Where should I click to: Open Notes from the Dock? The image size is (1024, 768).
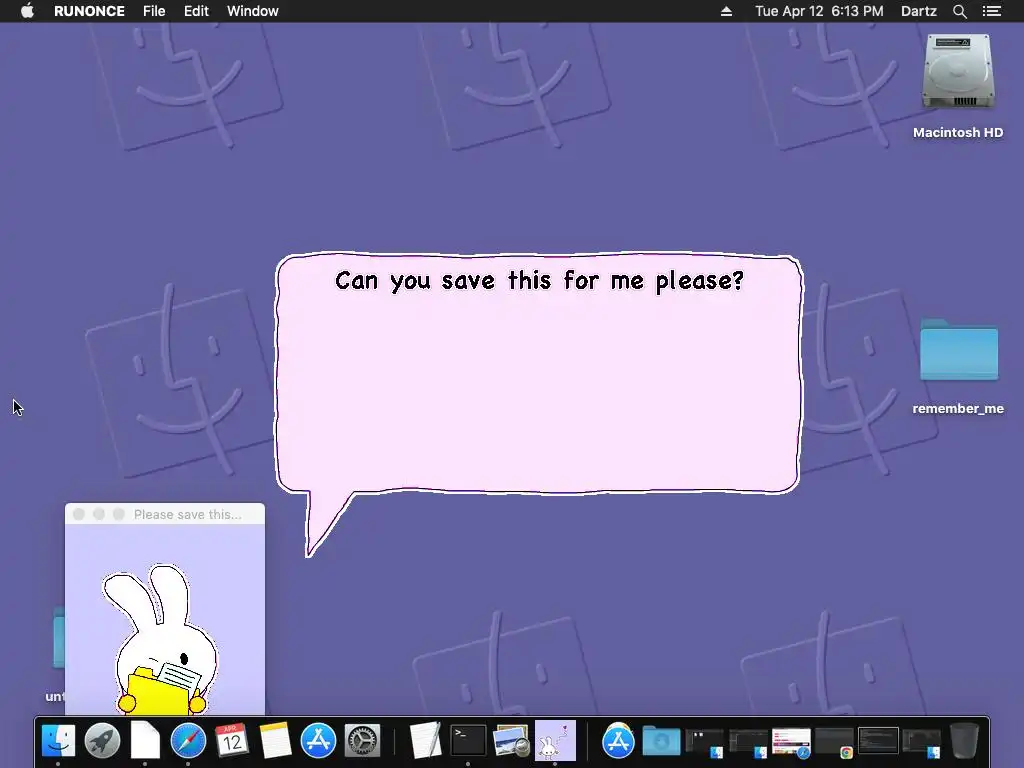point(275,741)
